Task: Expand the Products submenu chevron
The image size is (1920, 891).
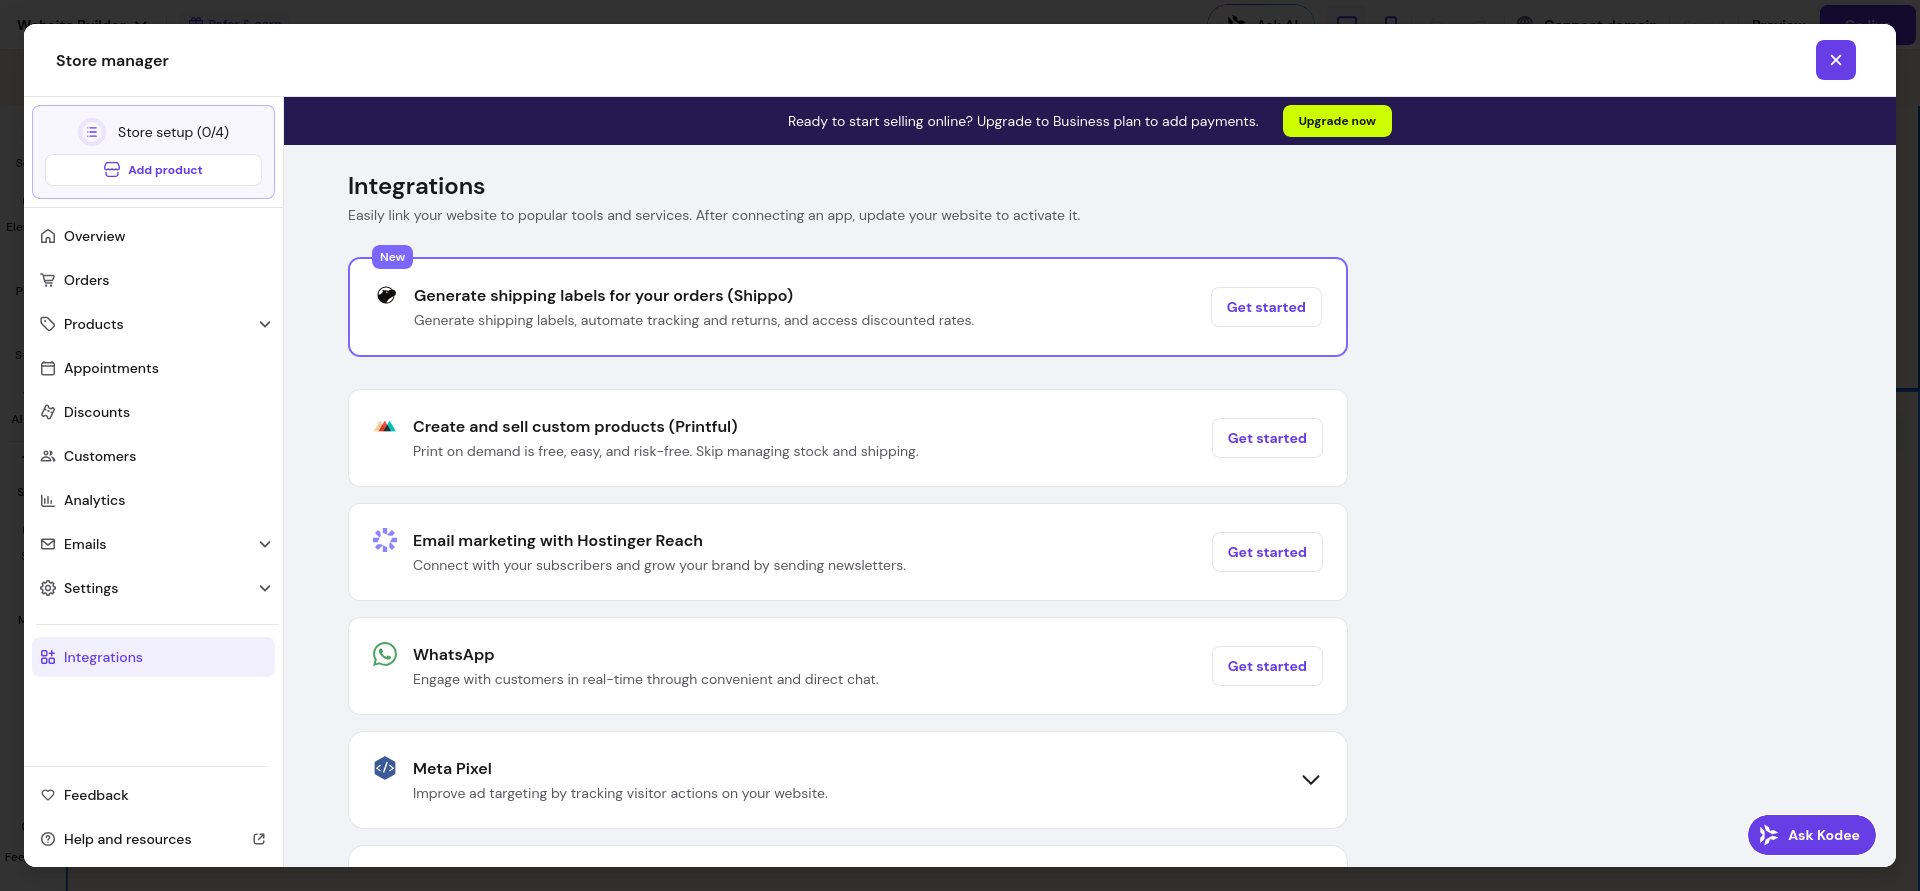Action: click(265, 324)
